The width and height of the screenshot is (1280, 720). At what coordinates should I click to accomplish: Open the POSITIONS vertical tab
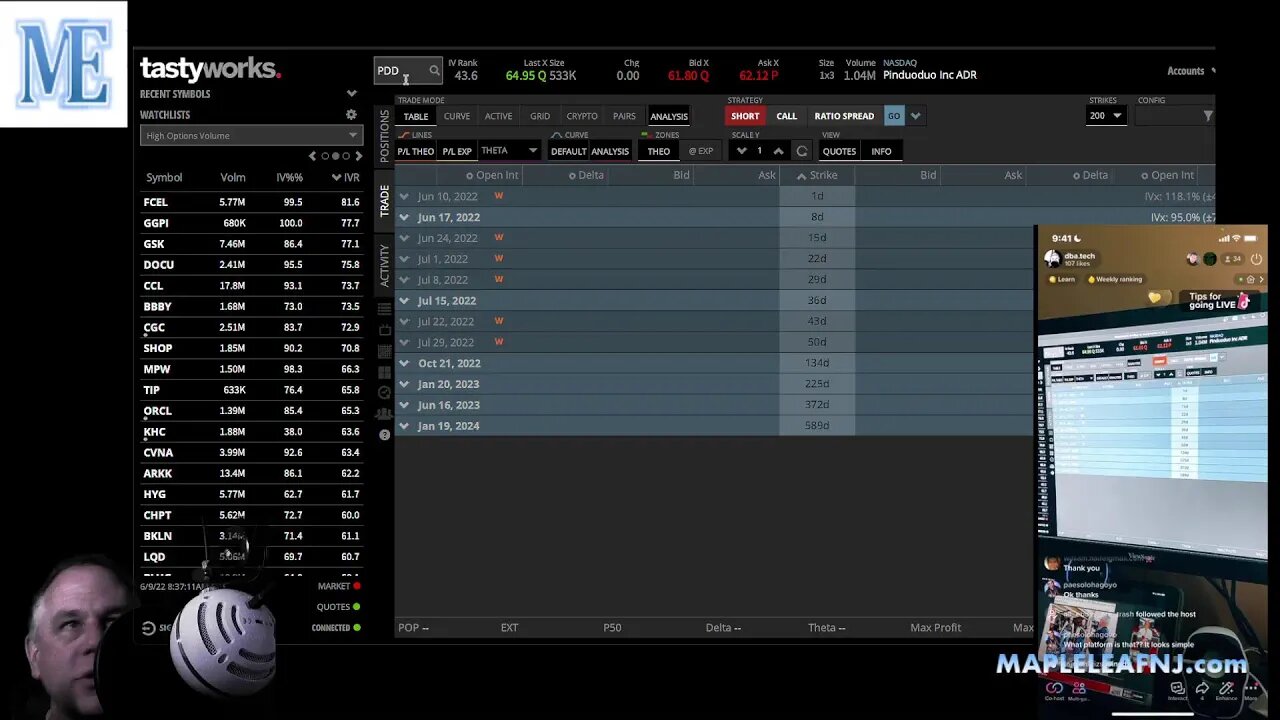point(385,136)
